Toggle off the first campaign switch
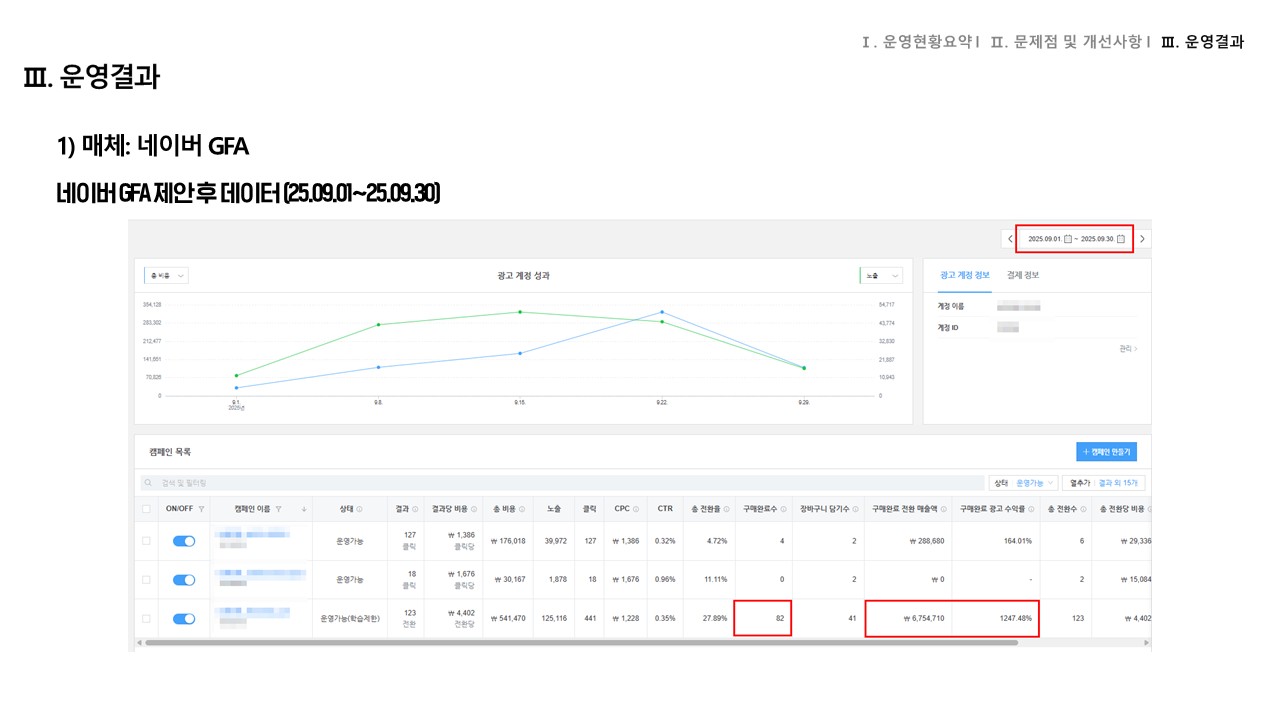The height and width of the screenshot is (720, 1280). click(184, 541)
